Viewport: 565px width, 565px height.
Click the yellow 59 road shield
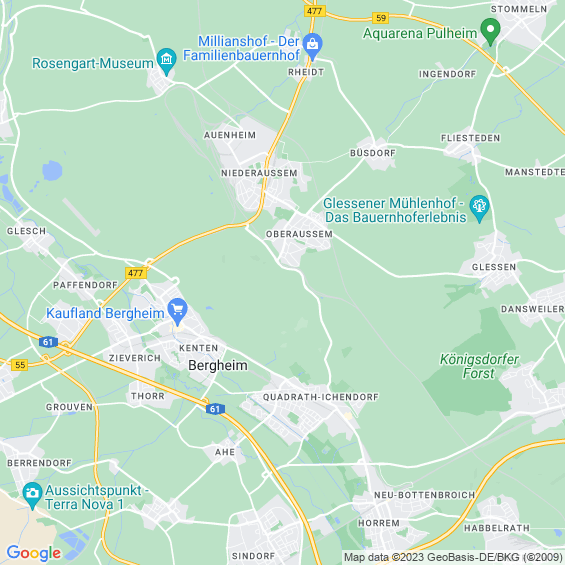[x=381, y=18]
